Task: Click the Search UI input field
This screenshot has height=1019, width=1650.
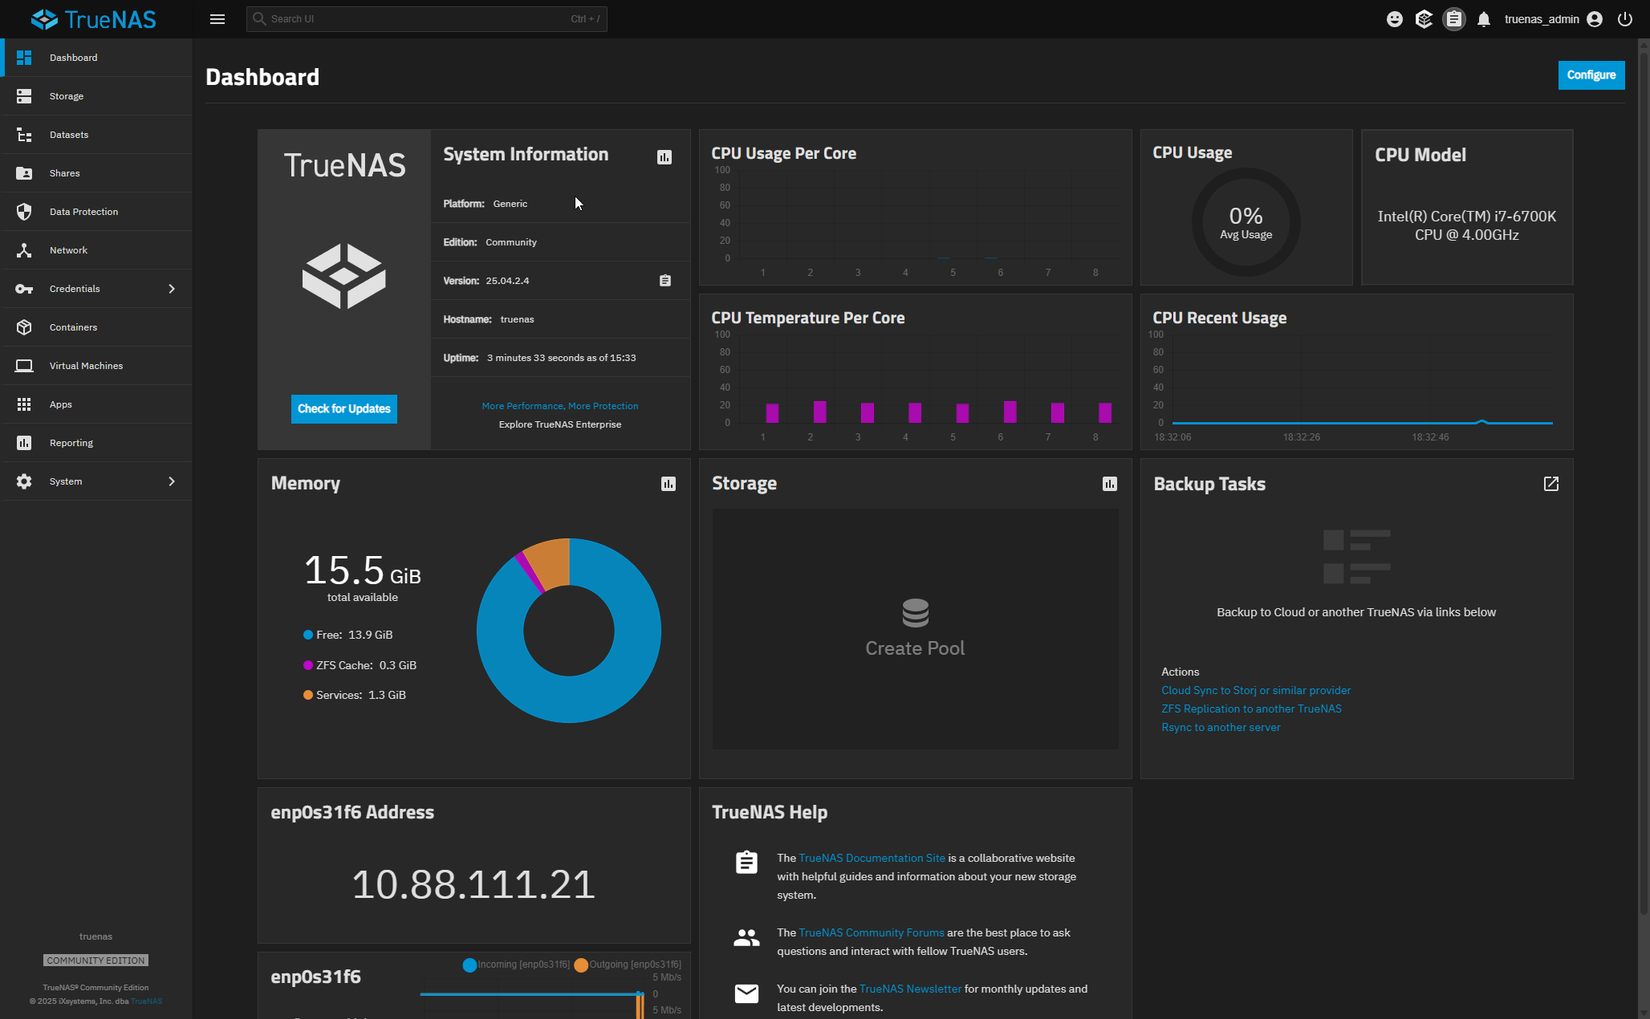Action: (x=426, y=18)
